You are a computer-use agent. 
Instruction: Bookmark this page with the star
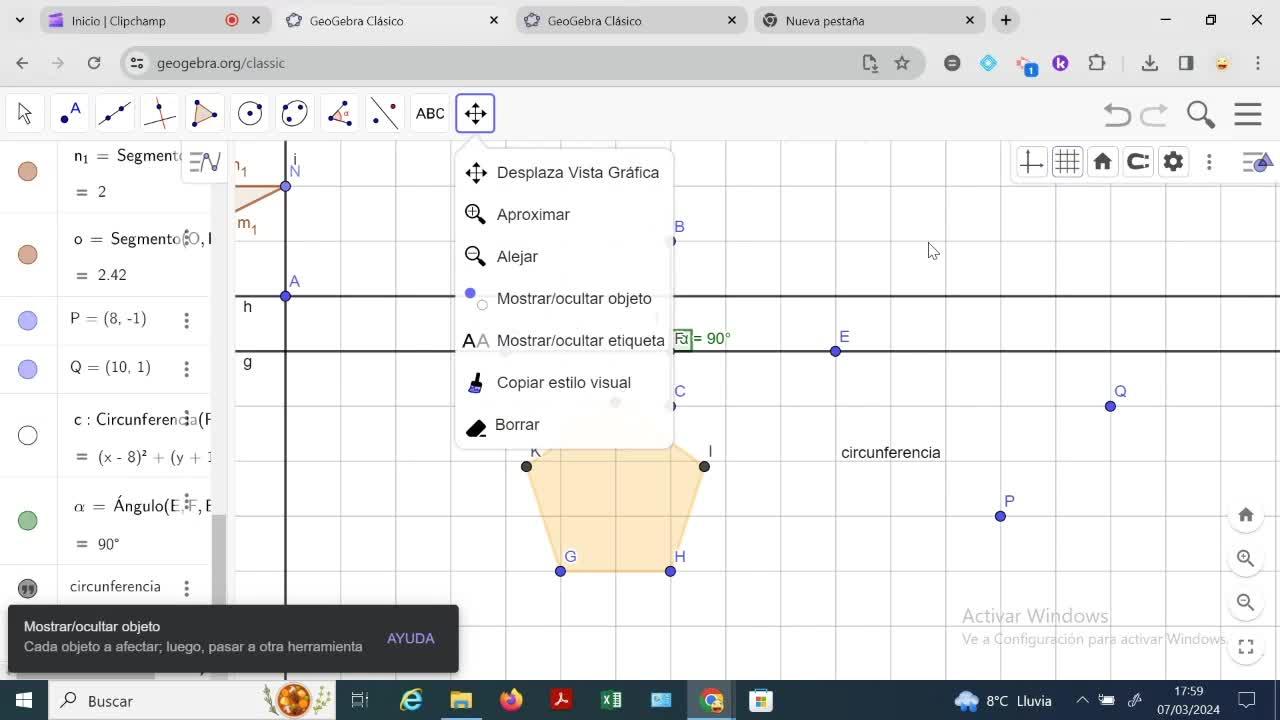click(902, 63)
